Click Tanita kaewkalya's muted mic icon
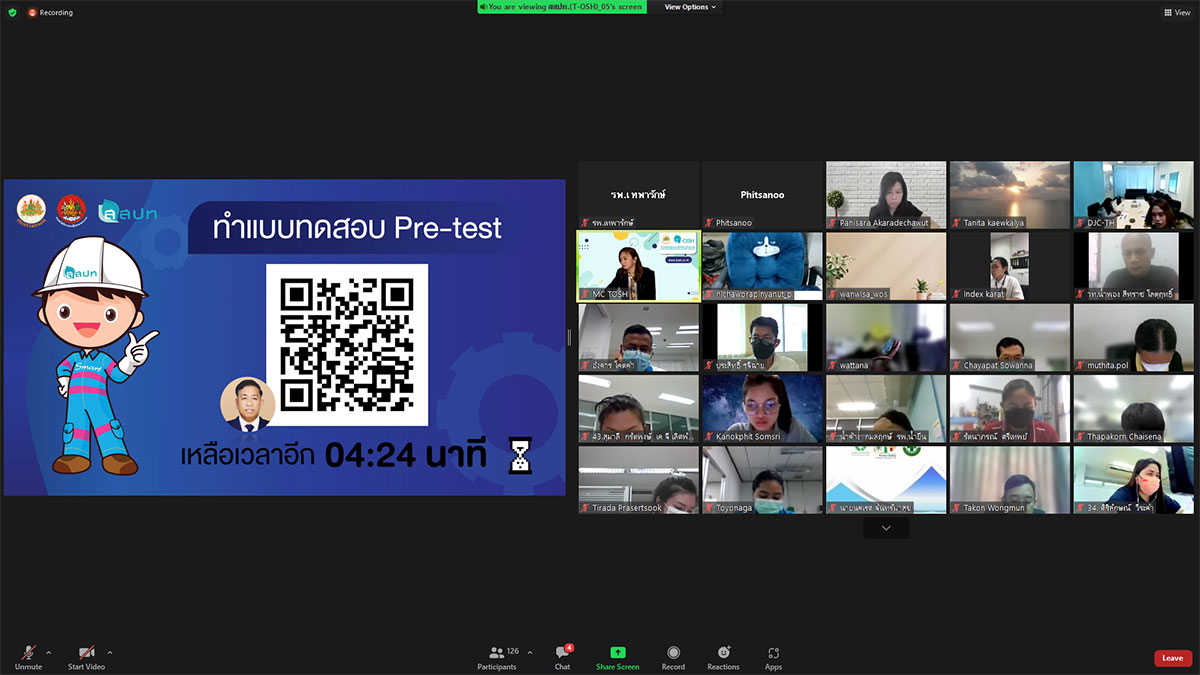1200x675 pixels. (x=957, y=222)
